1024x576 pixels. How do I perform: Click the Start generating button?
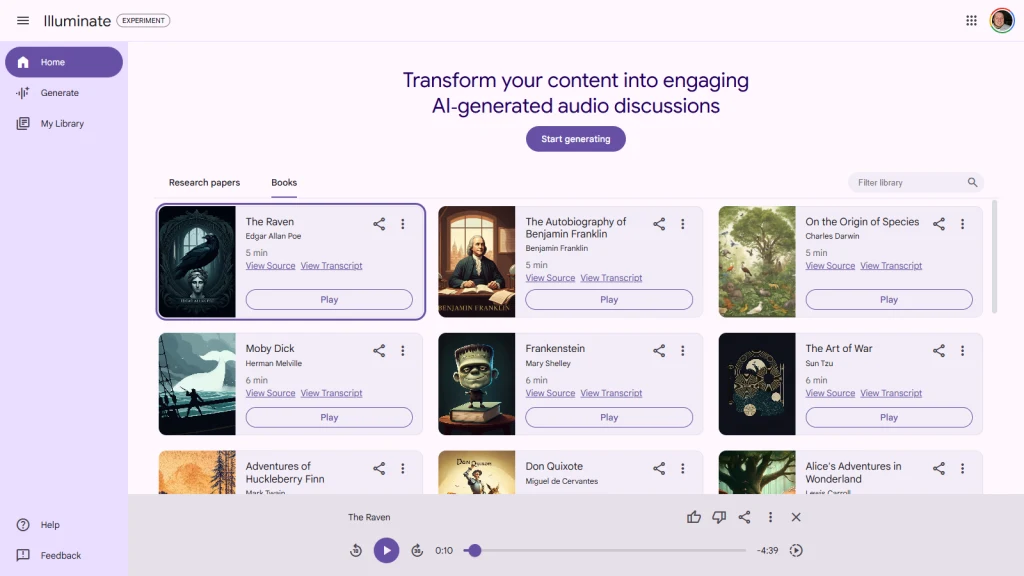tap(575, 139)
